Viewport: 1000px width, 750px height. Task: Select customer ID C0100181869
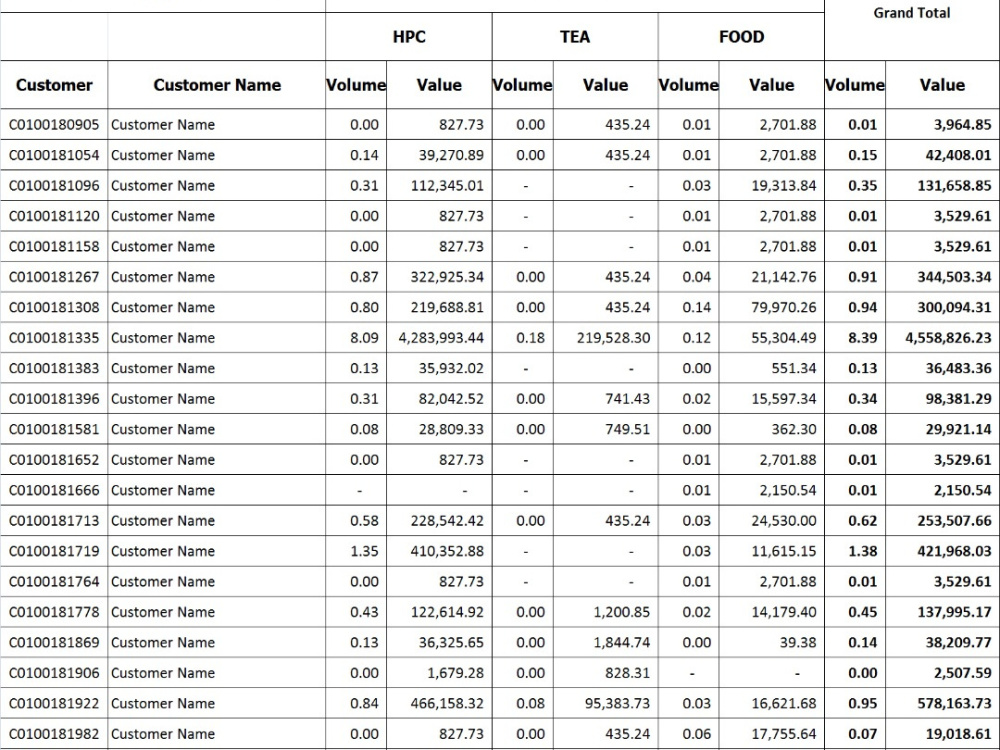(54, 643)
